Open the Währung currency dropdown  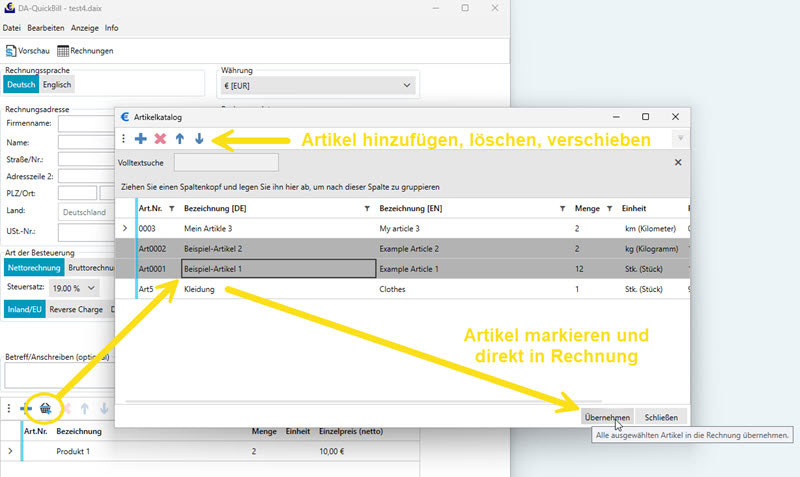[318, 86]
